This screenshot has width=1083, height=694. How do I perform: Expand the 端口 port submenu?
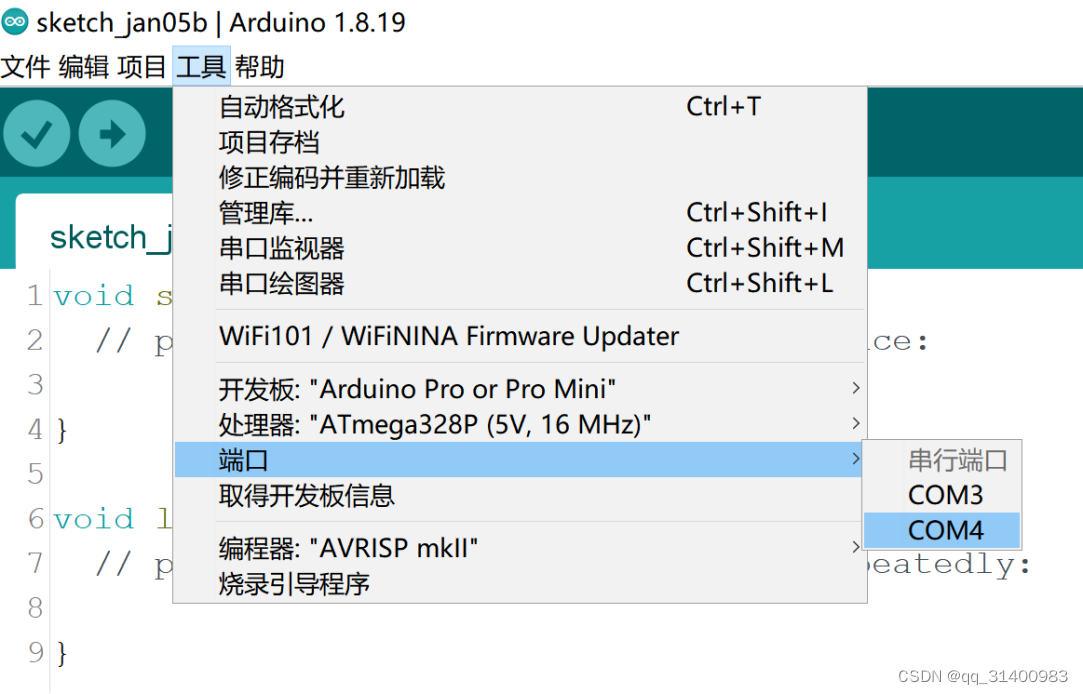pos(520,459)
